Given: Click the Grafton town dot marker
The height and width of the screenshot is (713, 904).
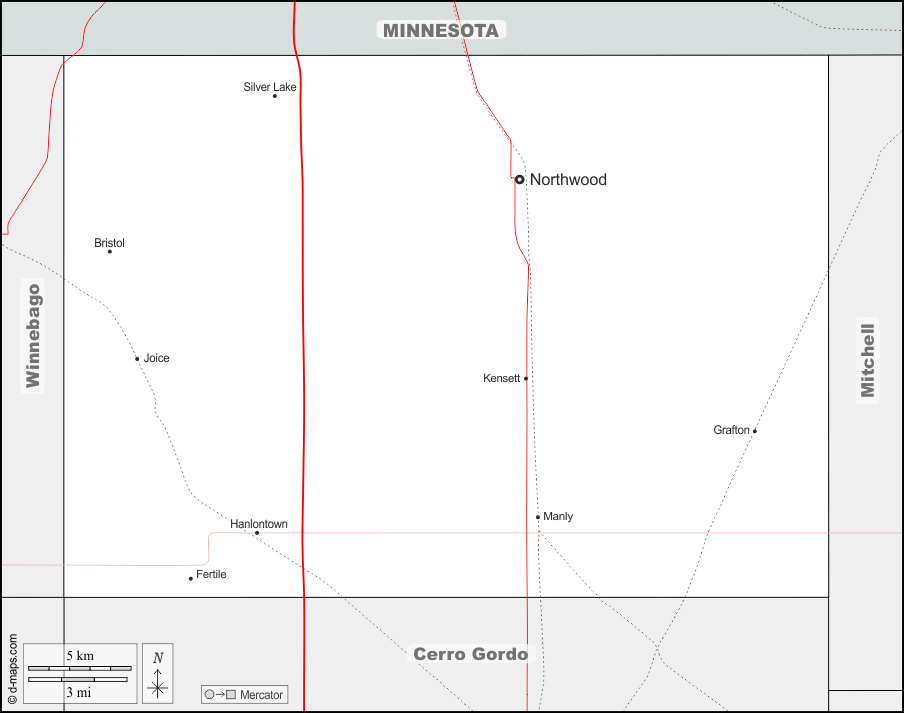Looking at the screenshot, I should [x=755, y=431].
